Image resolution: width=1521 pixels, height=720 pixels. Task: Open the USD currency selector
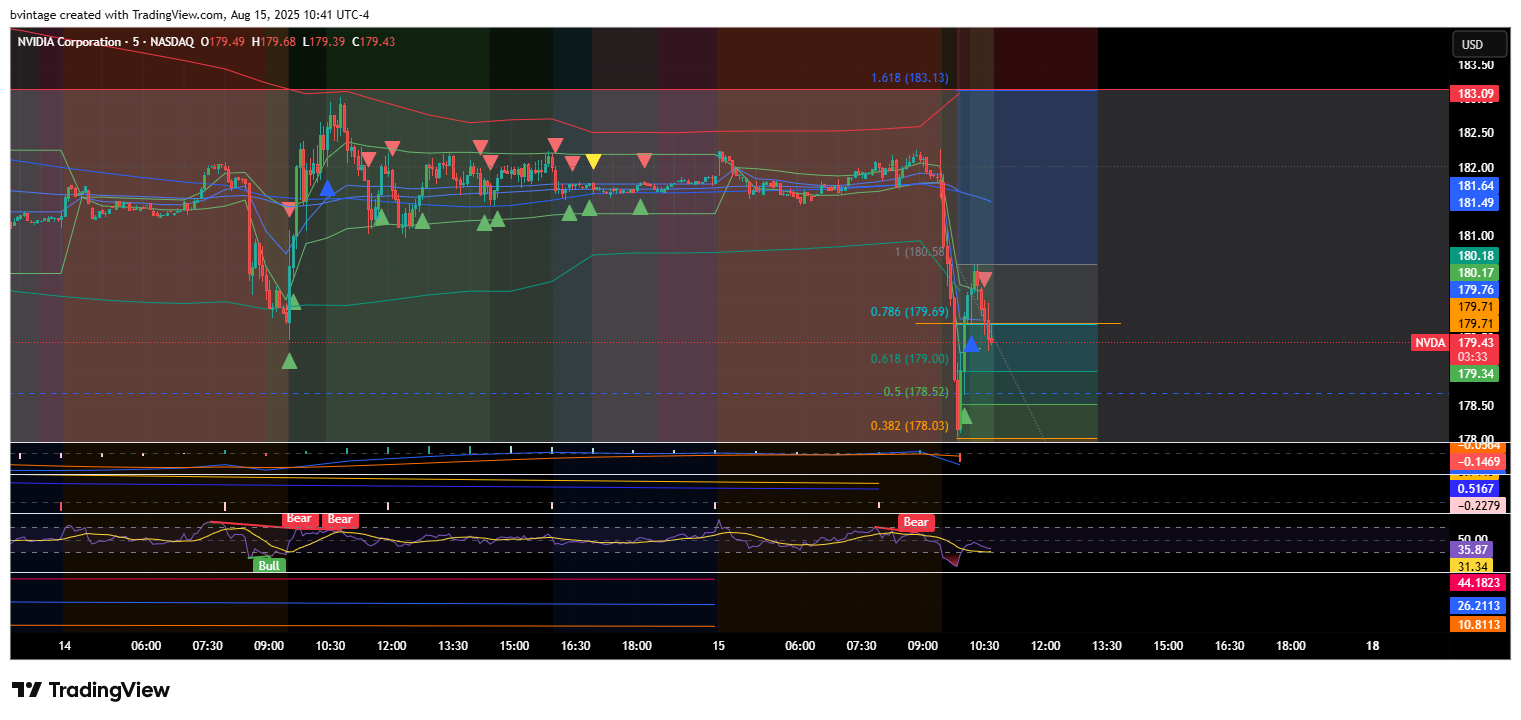1479,44
